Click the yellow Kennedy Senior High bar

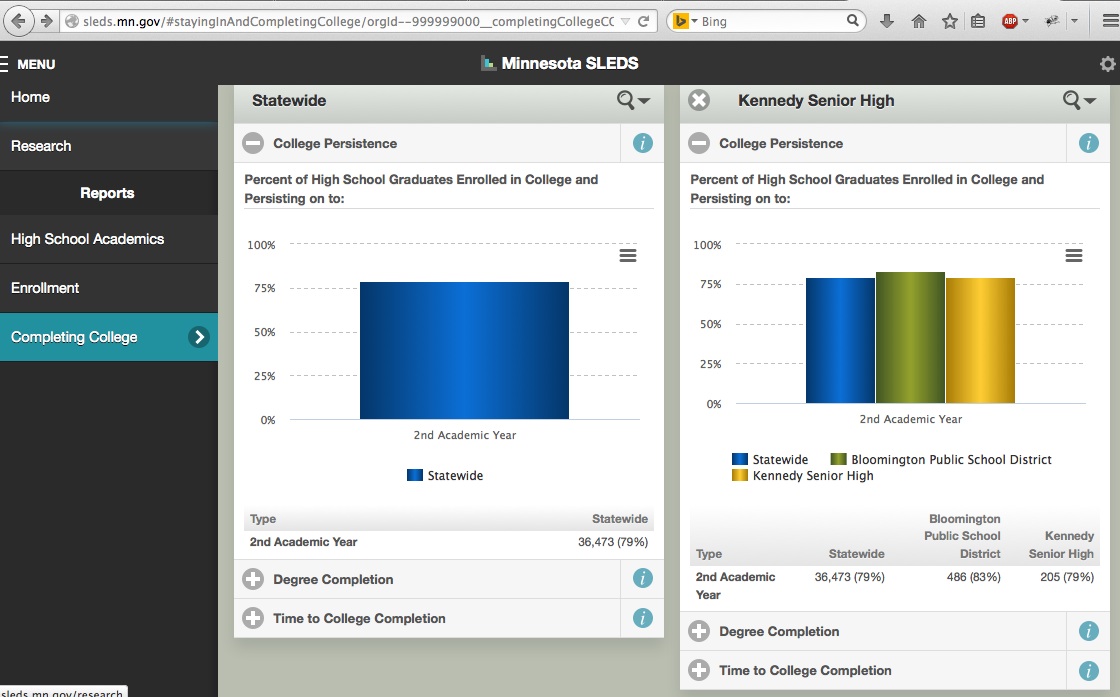coord(980,341)
